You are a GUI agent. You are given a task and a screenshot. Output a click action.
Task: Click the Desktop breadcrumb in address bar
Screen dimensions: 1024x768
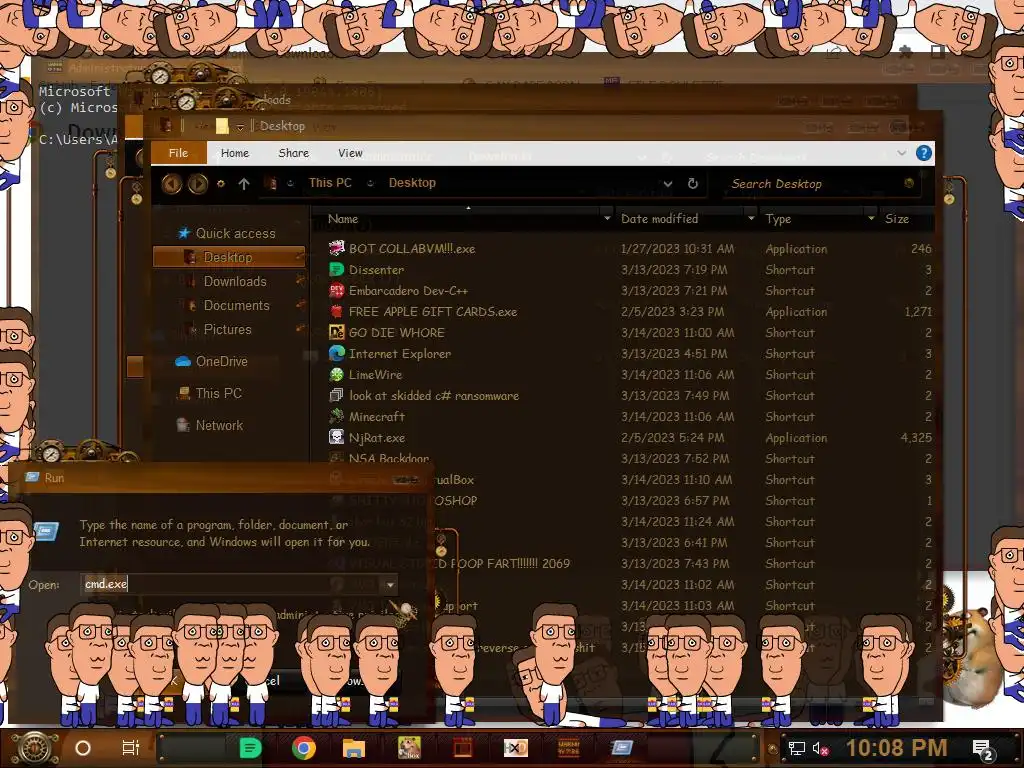pos(412,183)
